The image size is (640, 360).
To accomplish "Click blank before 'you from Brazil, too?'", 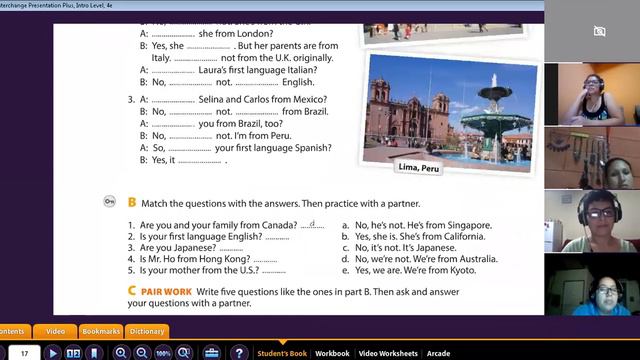I will [173, 124].
